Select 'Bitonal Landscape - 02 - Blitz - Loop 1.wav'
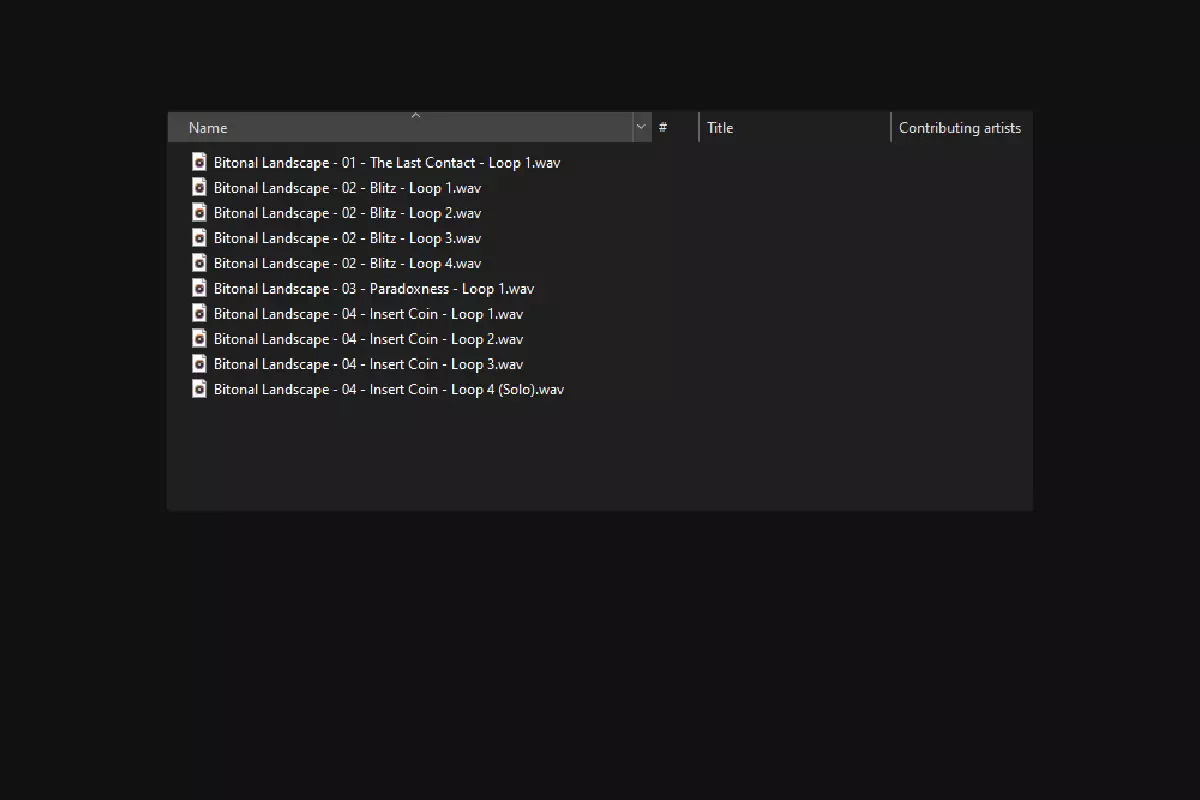This screenshot has height=800, width=1200. [347, 187]
